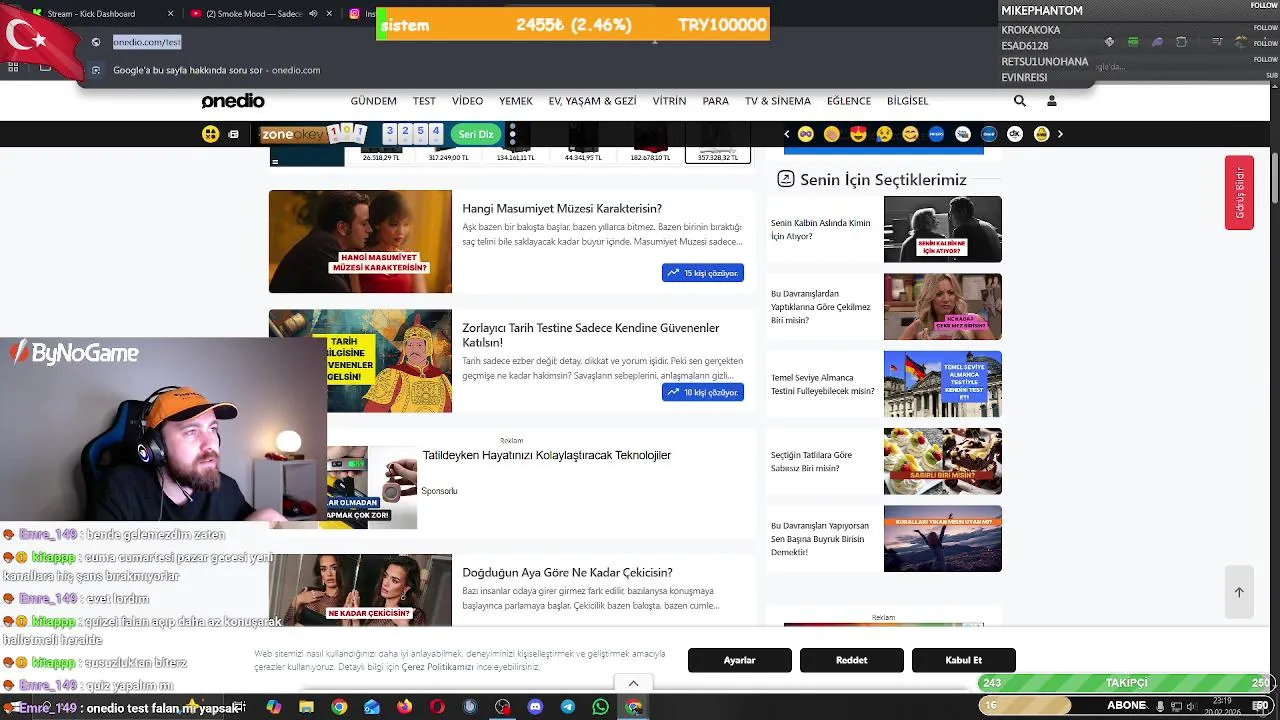
Task: Select the masked face emoji icon
Action: coord(805,134)
